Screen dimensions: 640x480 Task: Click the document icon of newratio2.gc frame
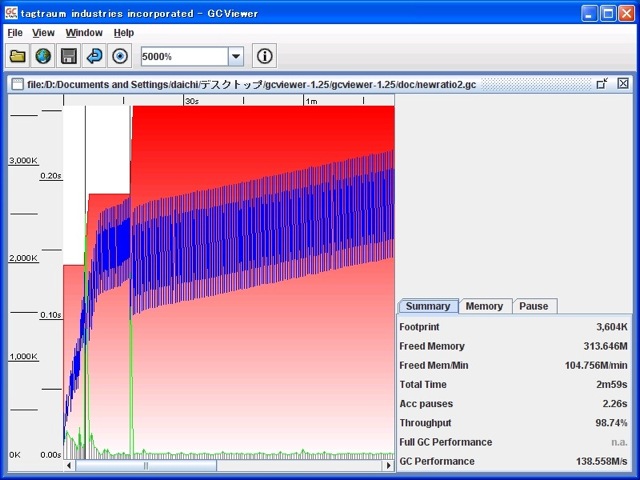tap(17, 85)
